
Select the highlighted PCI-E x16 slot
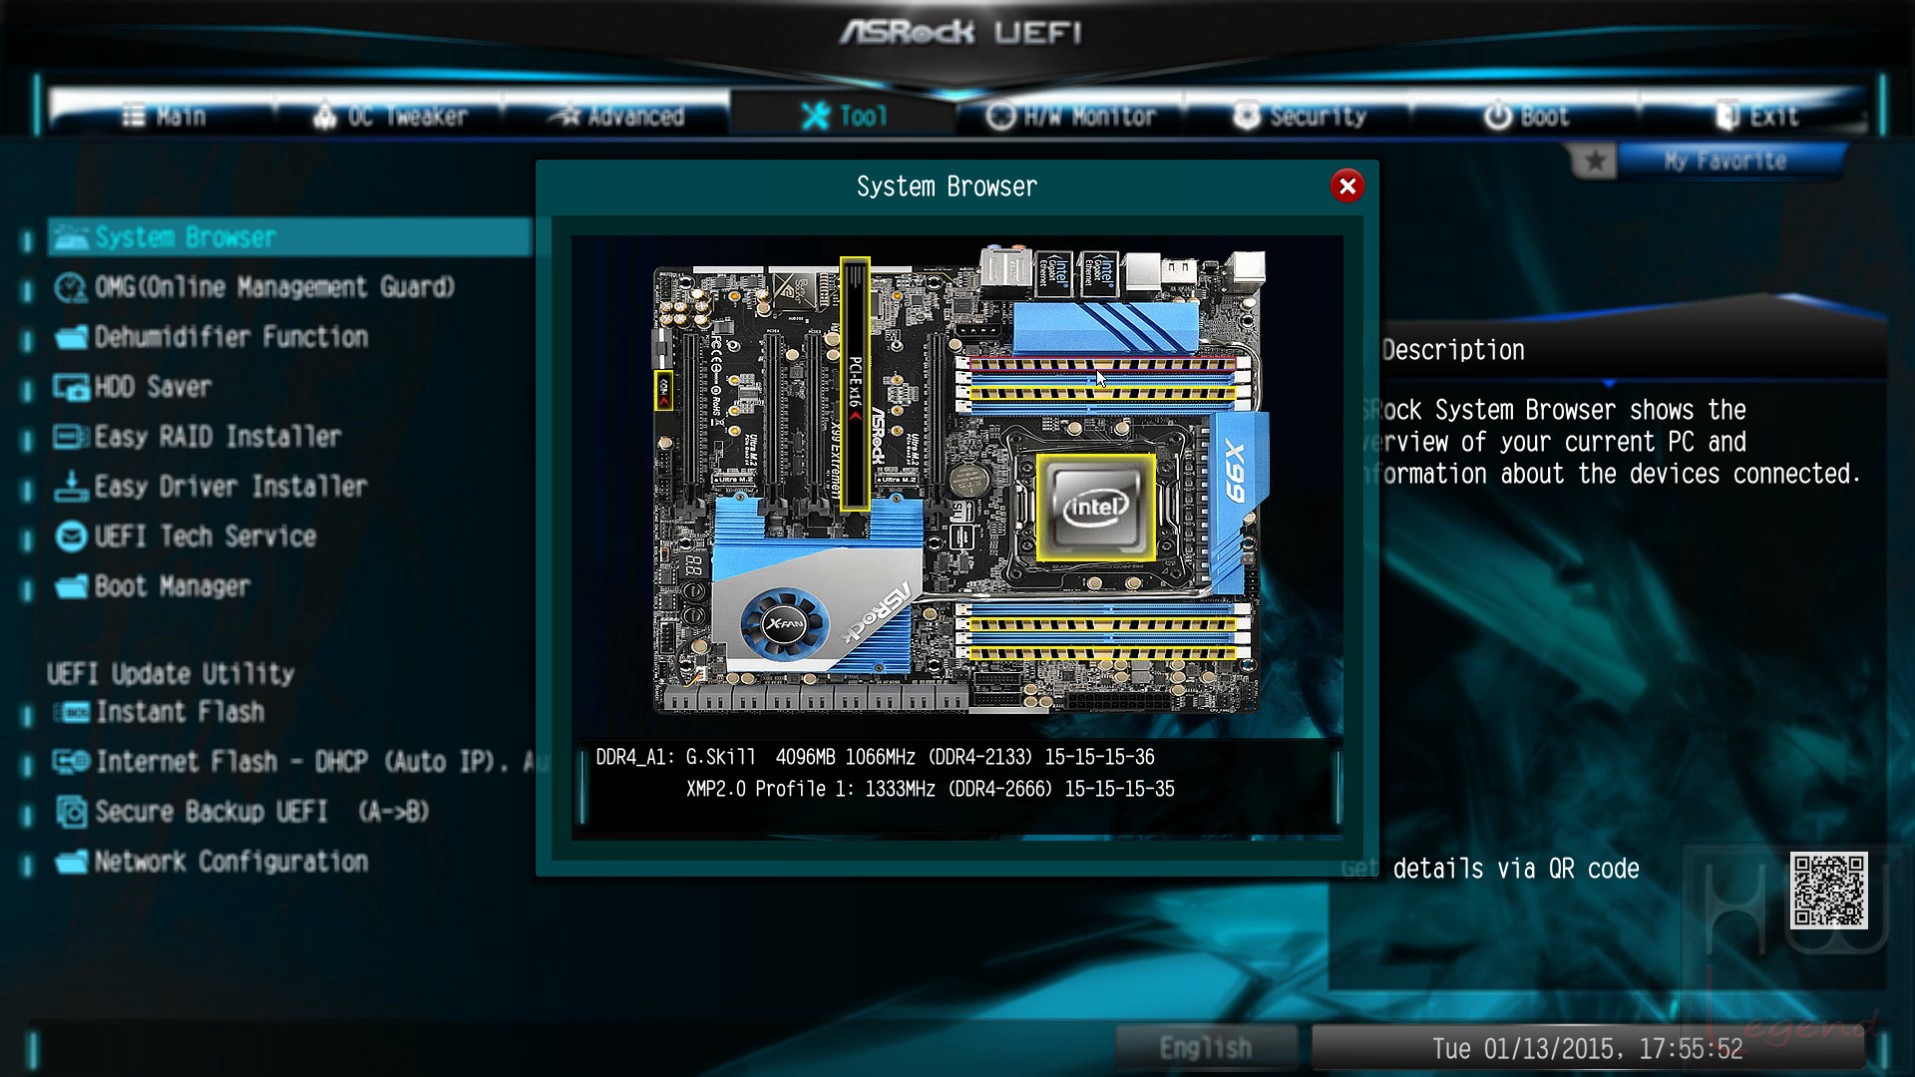pos(854,384)
